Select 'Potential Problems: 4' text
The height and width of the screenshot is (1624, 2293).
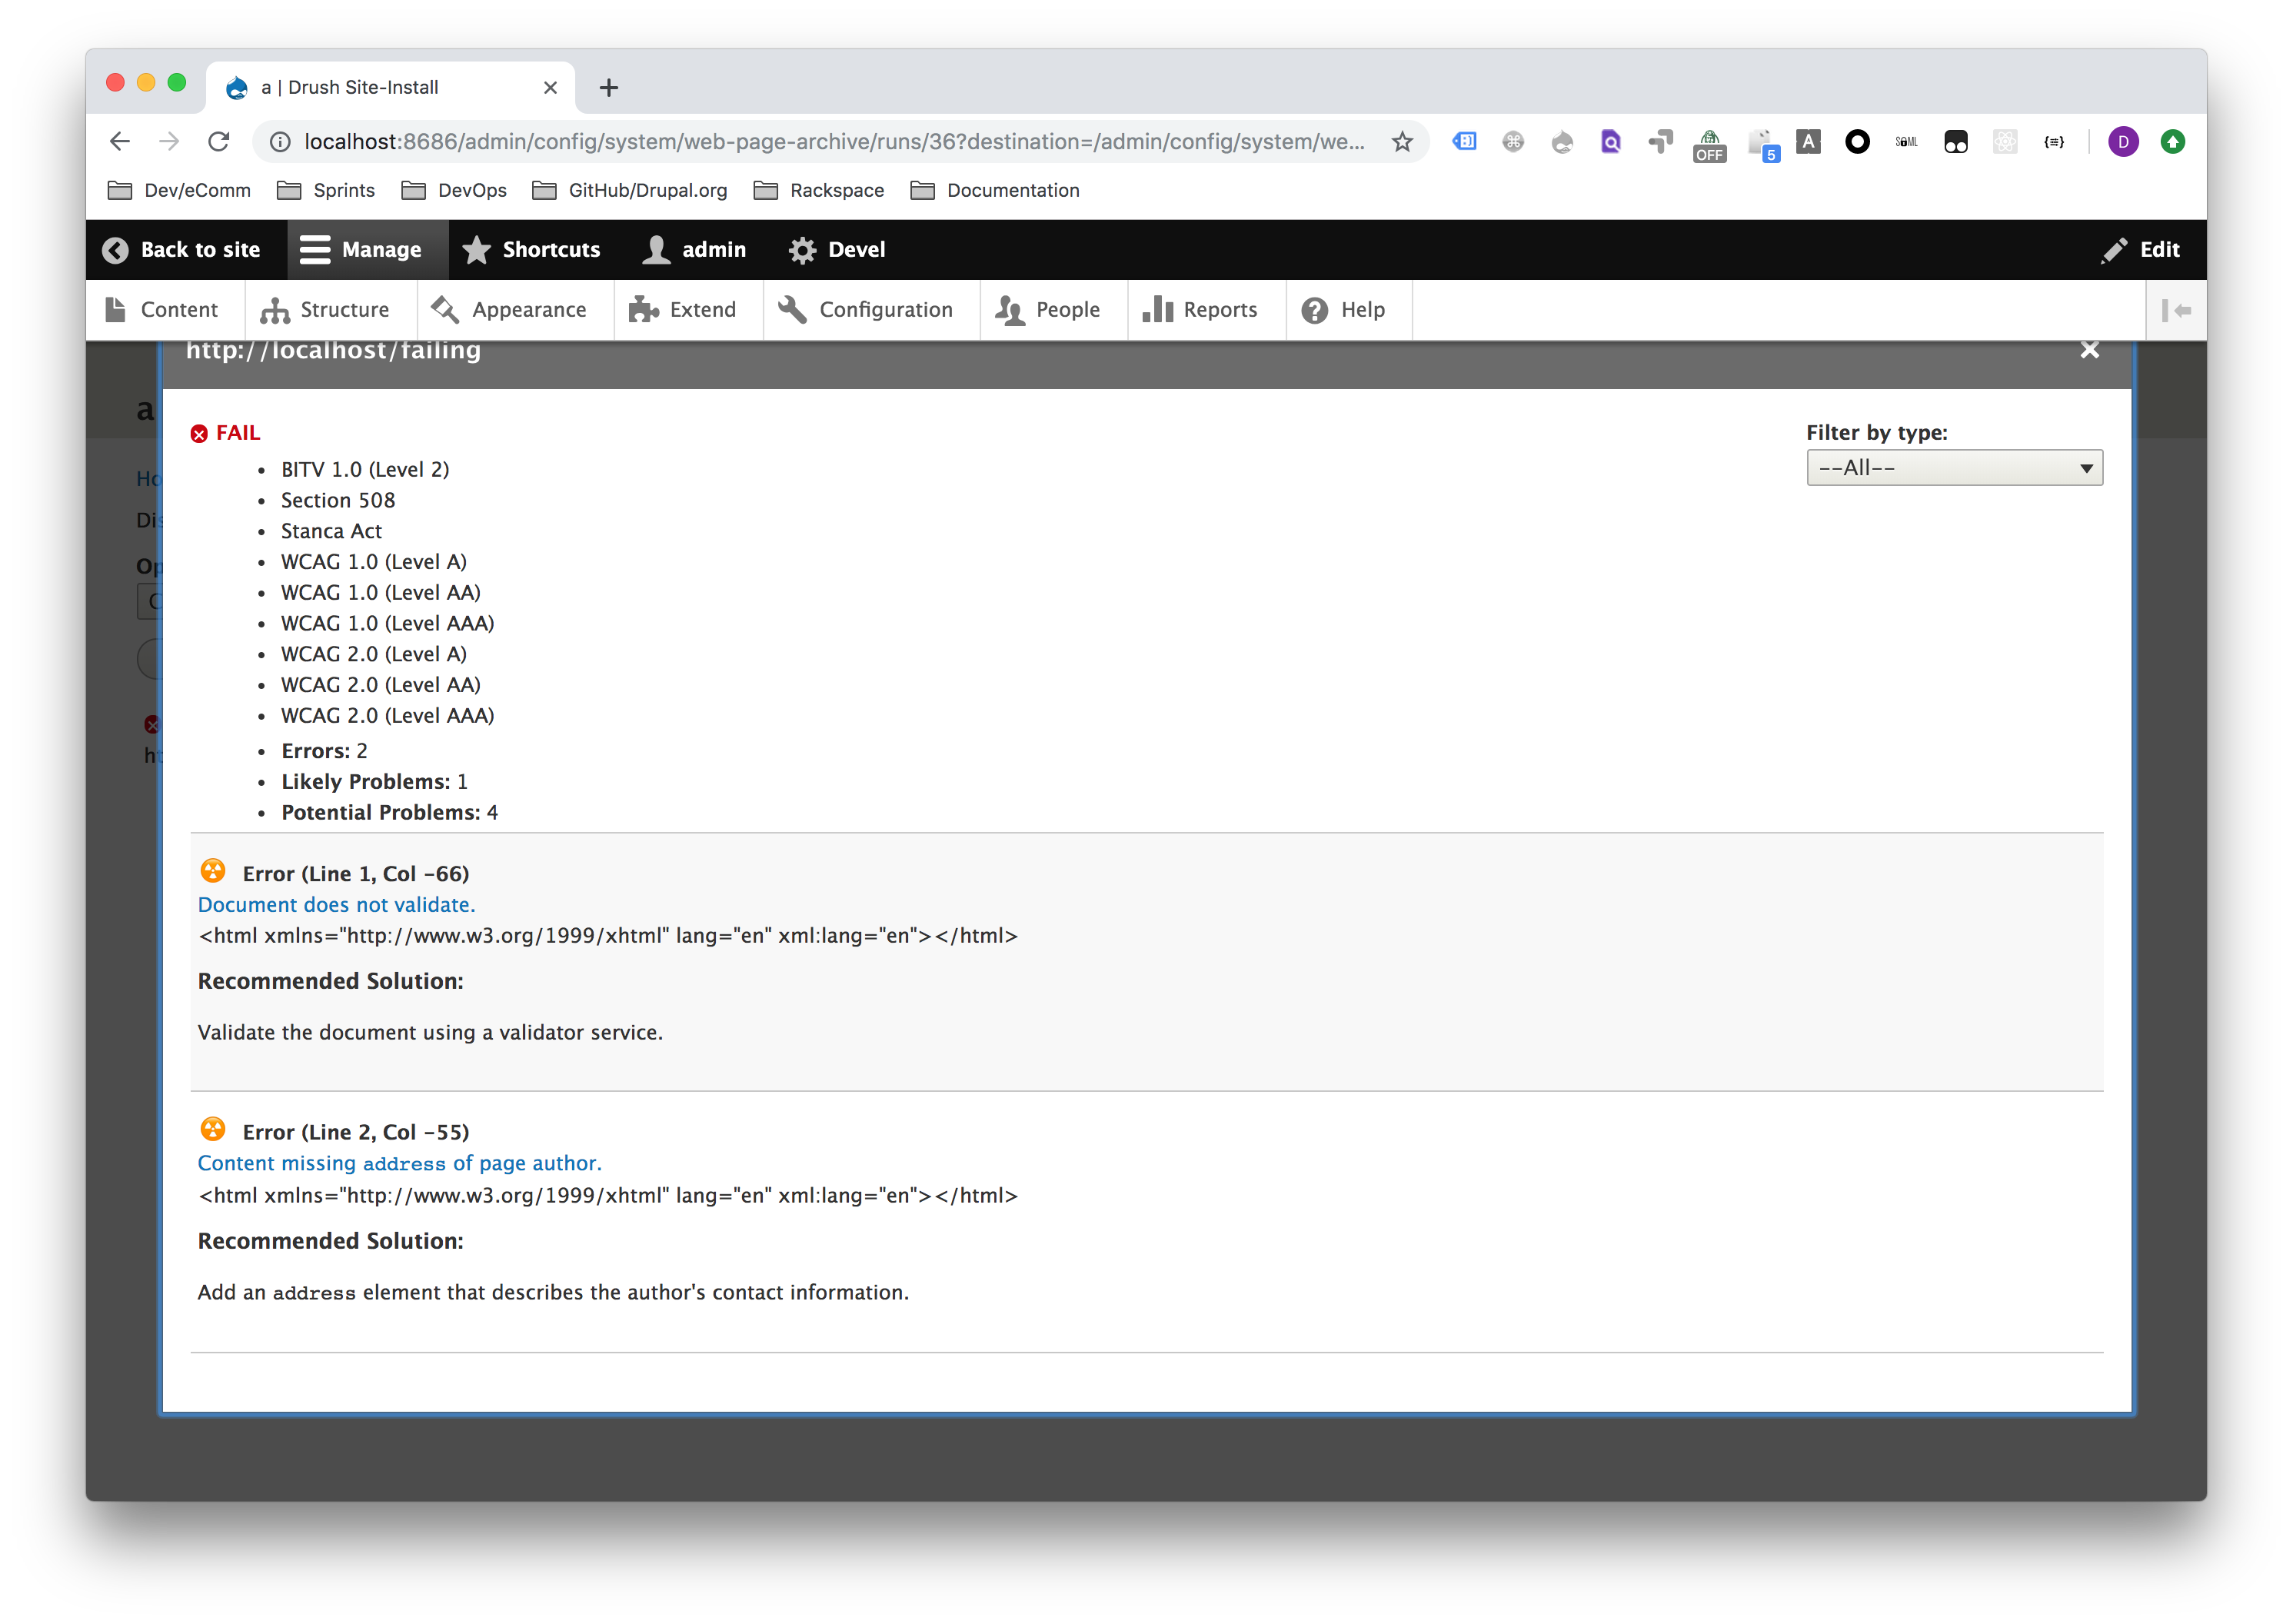pyautogui.click(x=390, y=813)
